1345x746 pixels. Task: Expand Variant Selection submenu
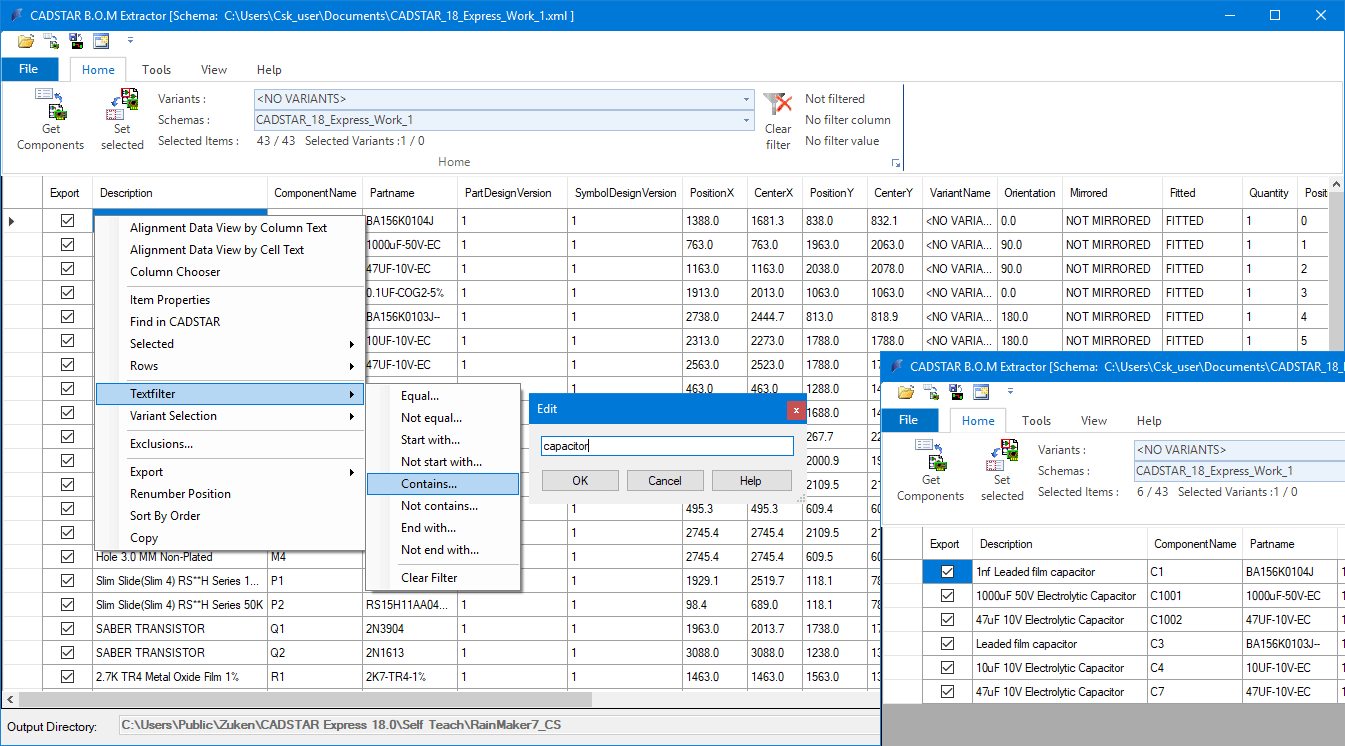point(231,416)
